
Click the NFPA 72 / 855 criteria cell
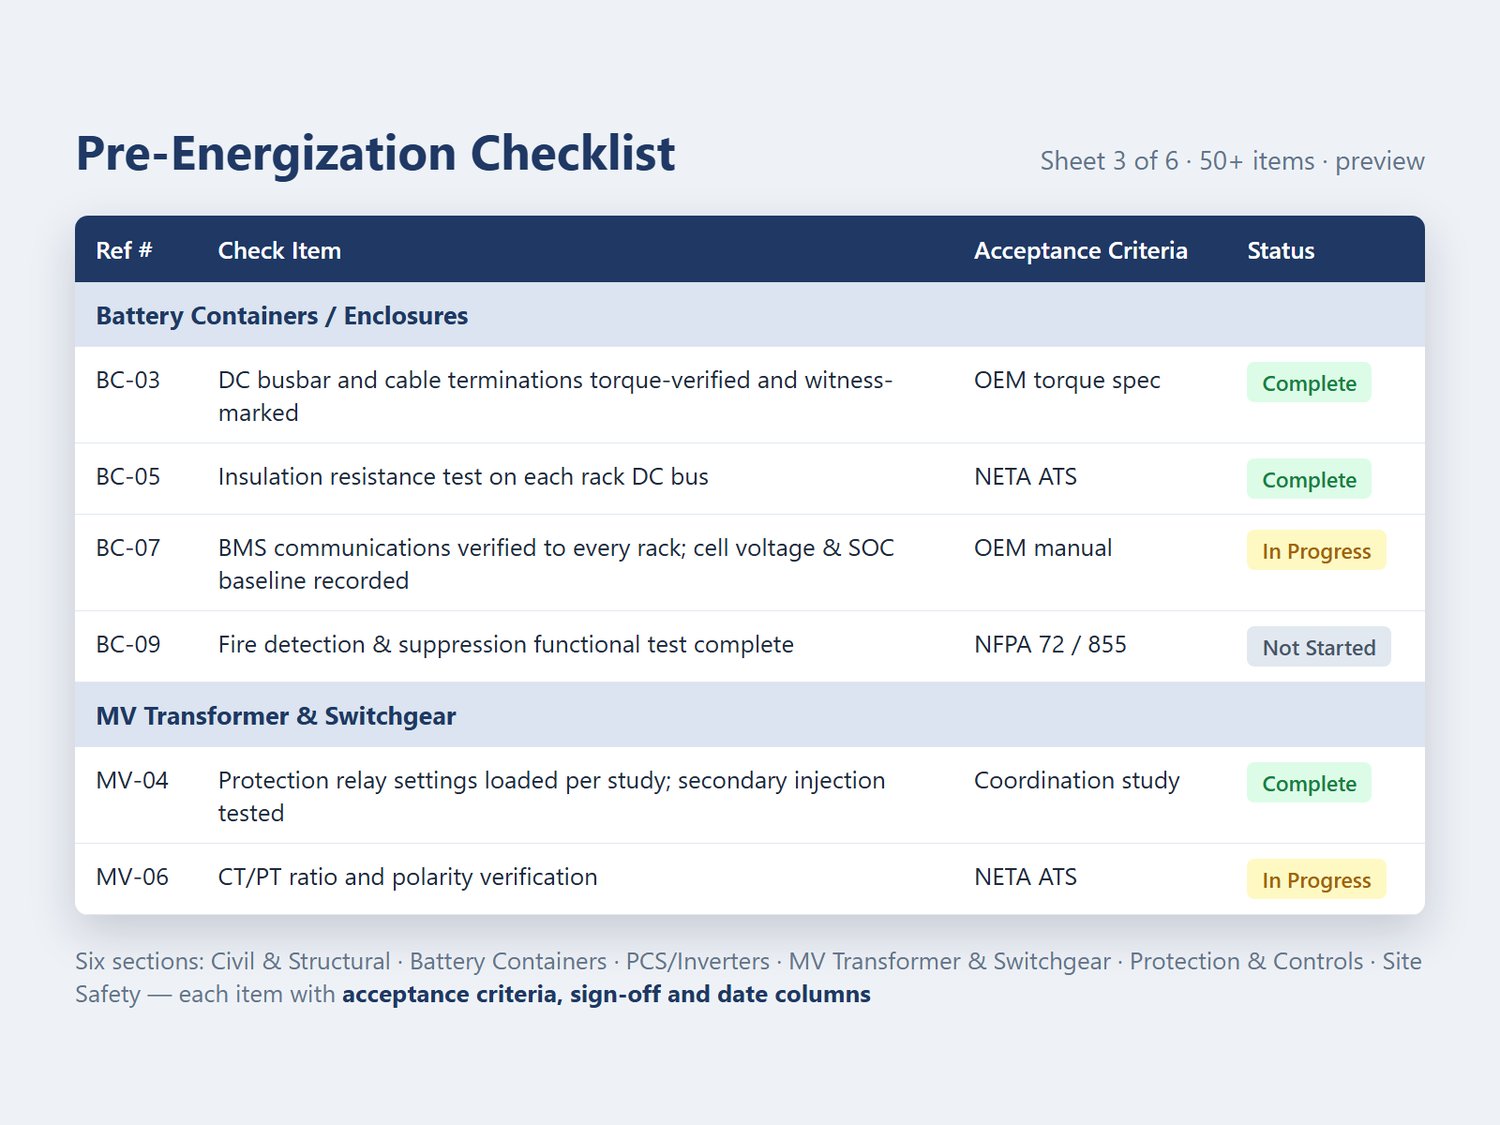(1050, 645)
